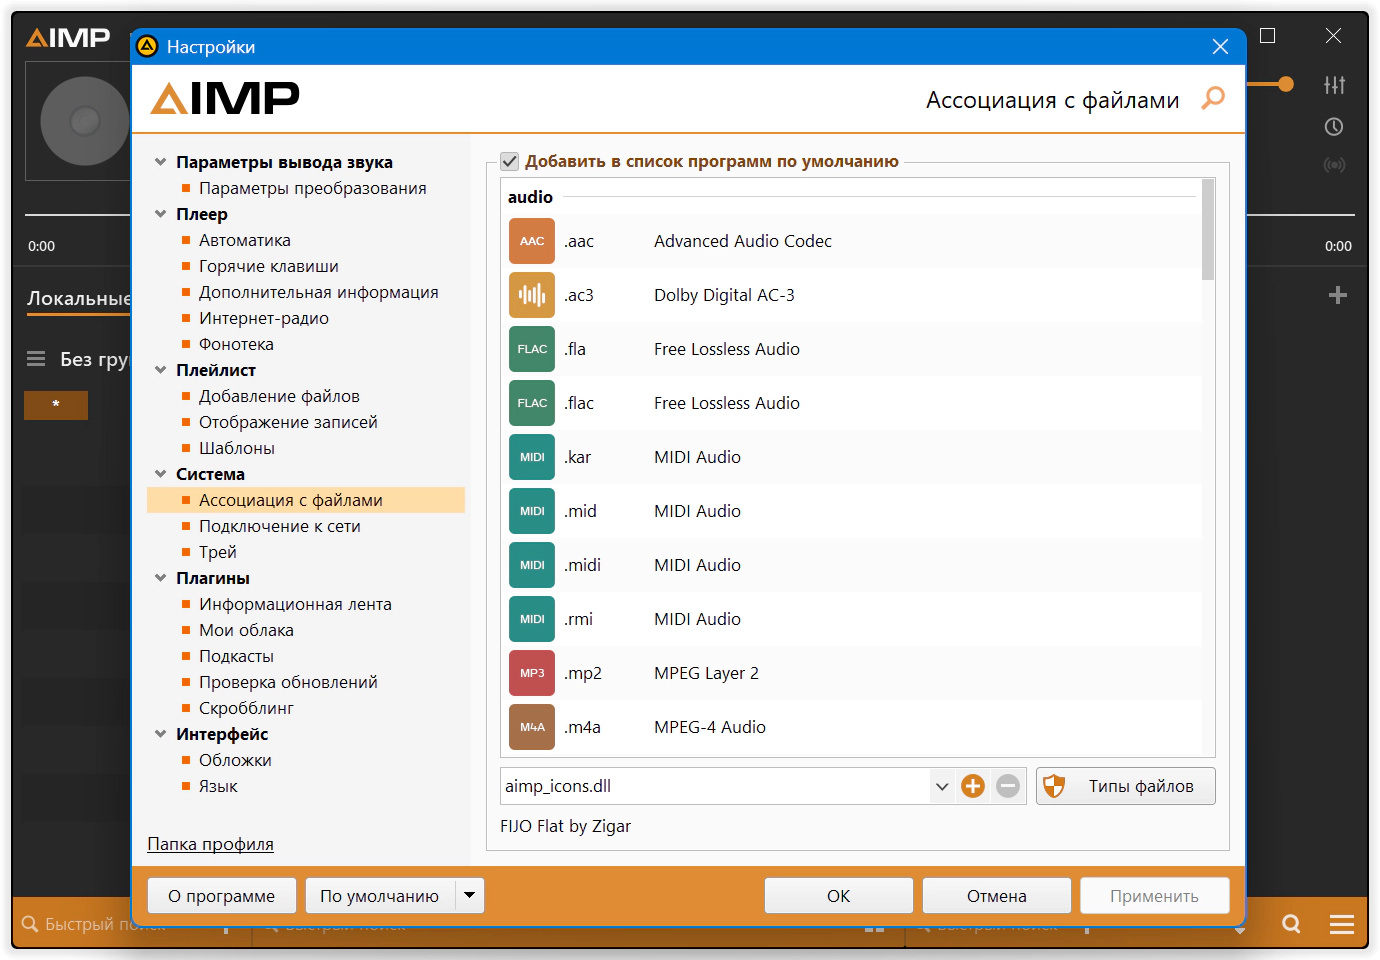Remove the icon library with minus button
Screen dimensions: 1380x960
(1008, 786)
